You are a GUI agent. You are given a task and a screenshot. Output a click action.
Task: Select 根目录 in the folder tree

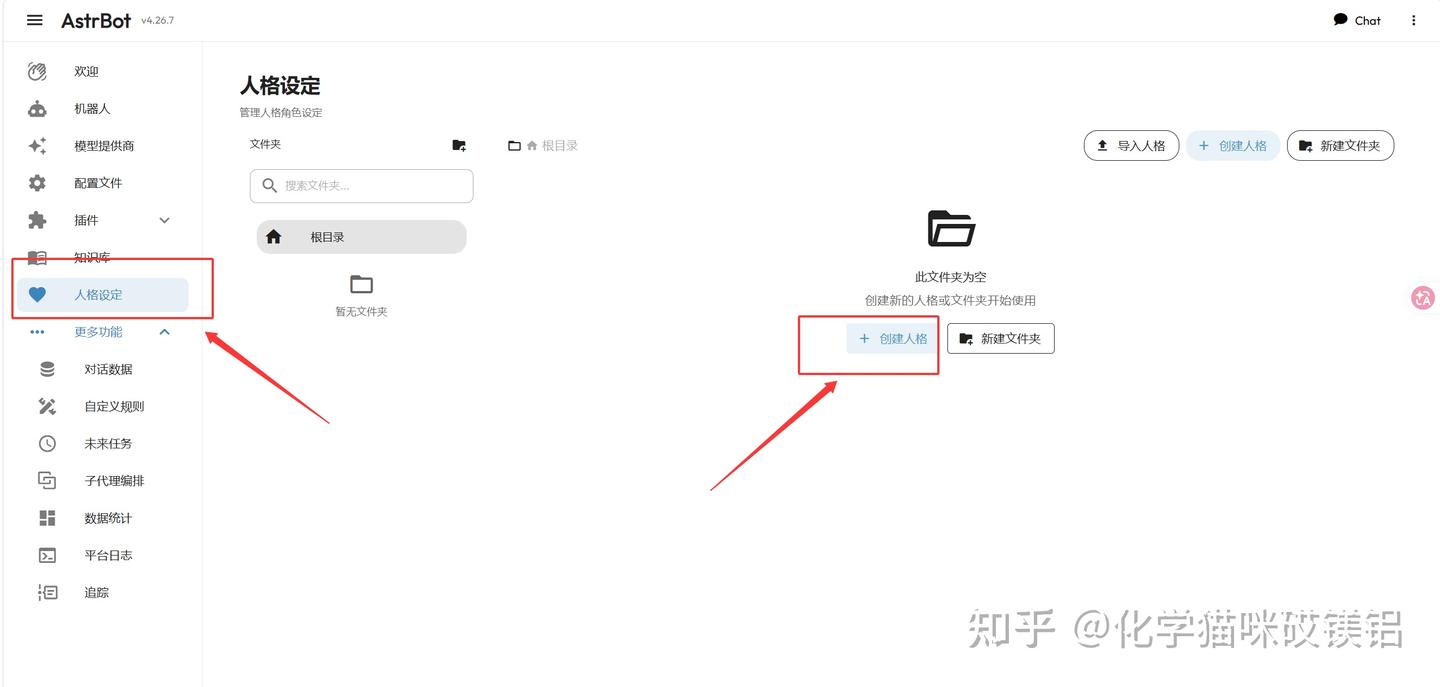pyautogui.click(x=361, y=237)
